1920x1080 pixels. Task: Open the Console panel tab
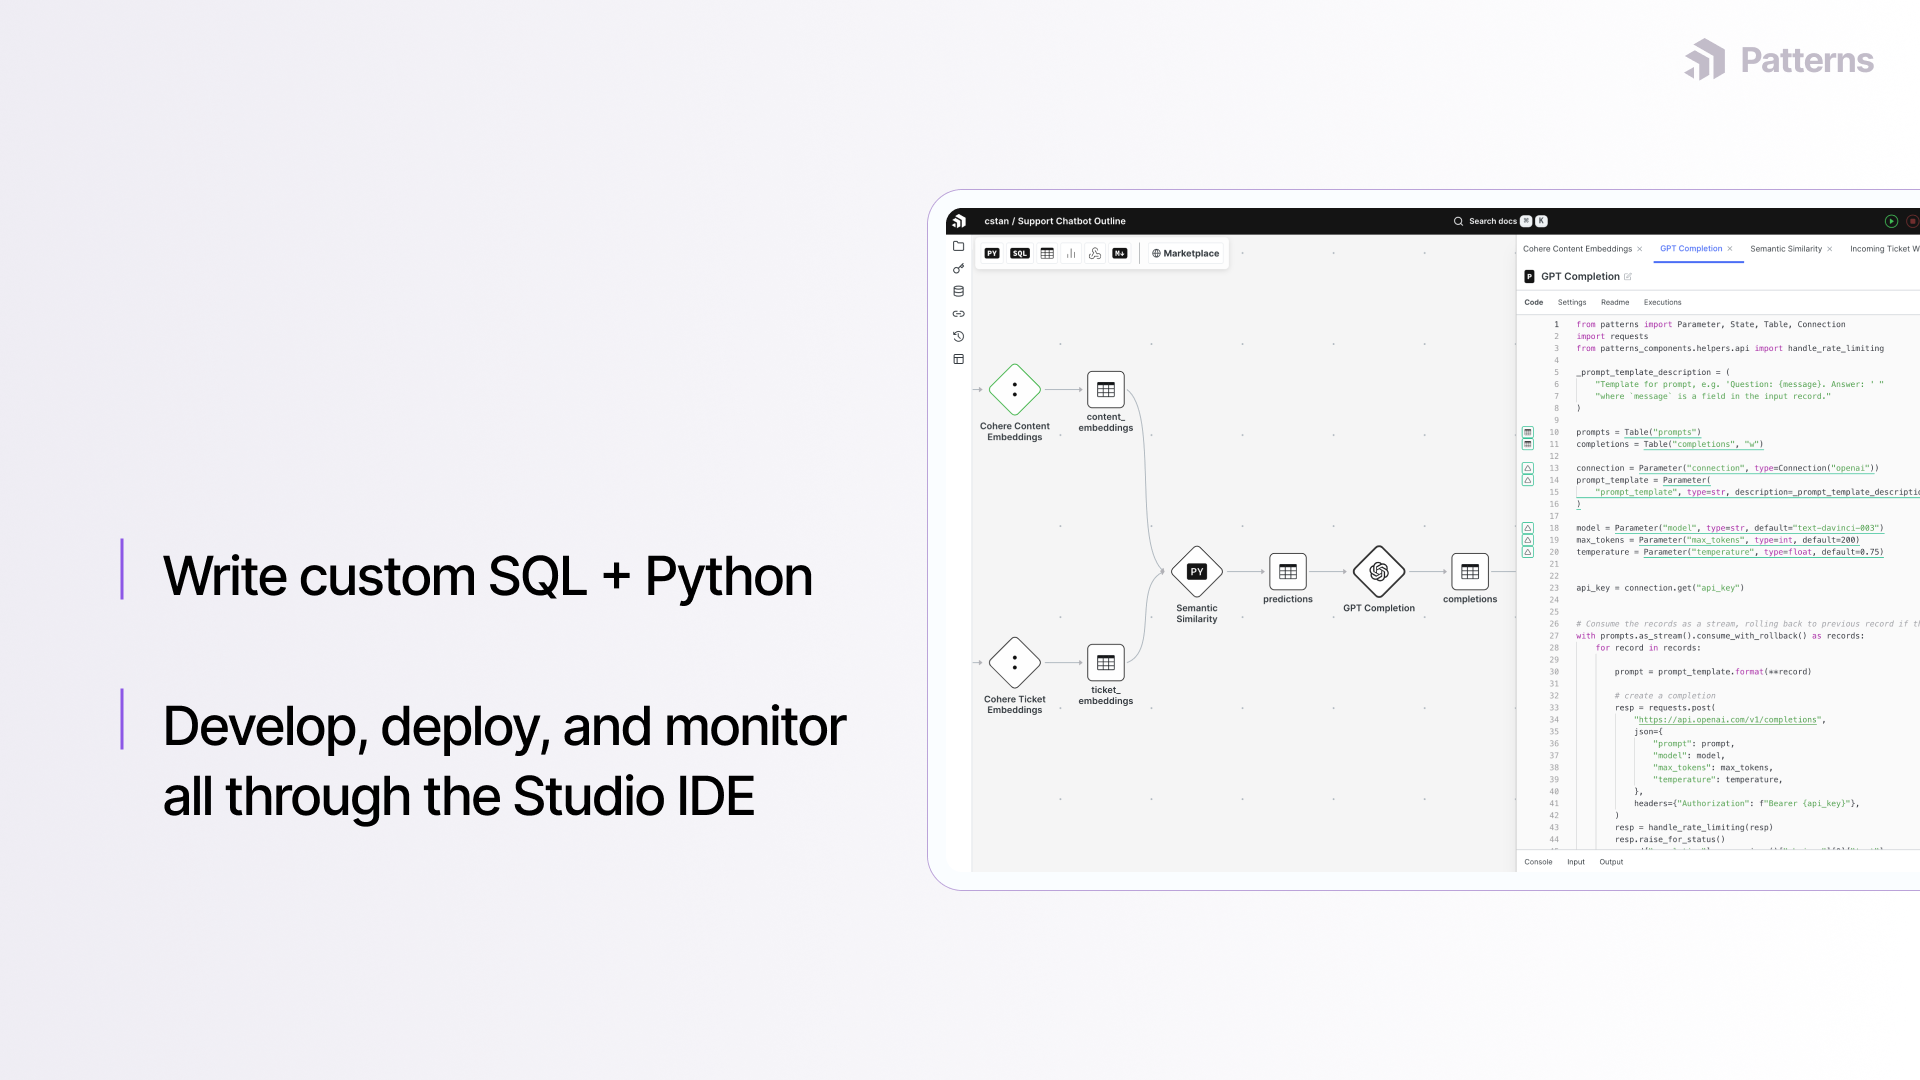[1538, 862]
